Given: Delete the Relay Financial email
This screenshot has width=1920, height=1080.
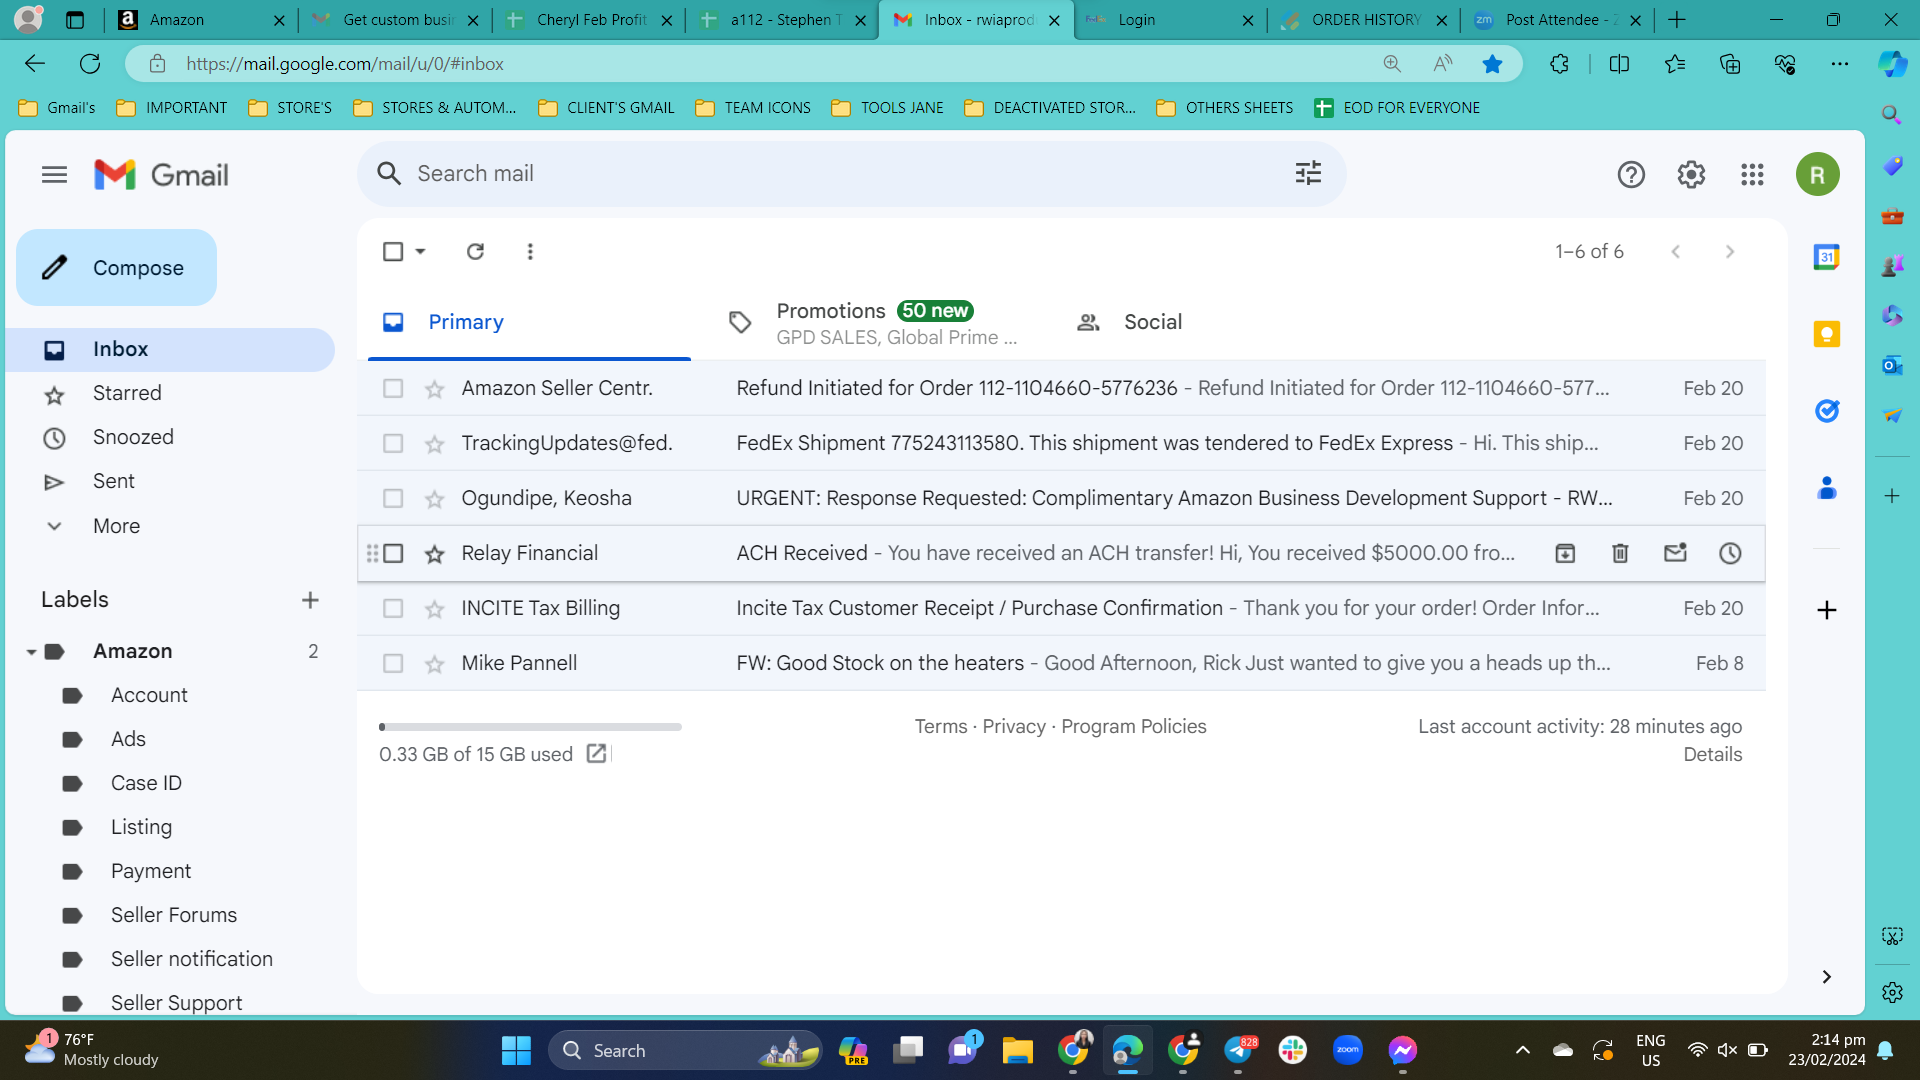Looking at the screenshot, I should pos(1620,553).
